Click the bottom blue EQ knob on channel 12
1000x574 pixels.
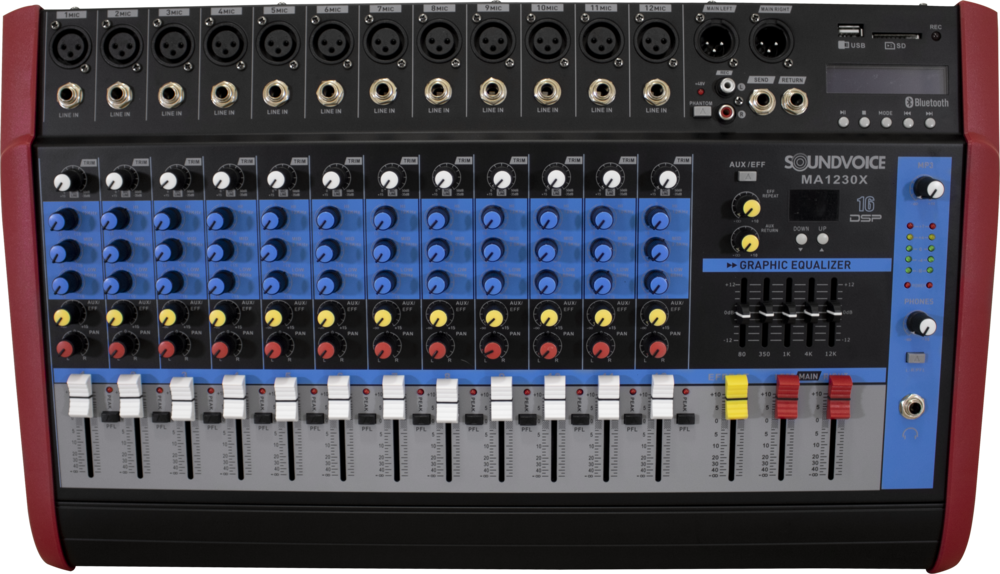(657, 281)
